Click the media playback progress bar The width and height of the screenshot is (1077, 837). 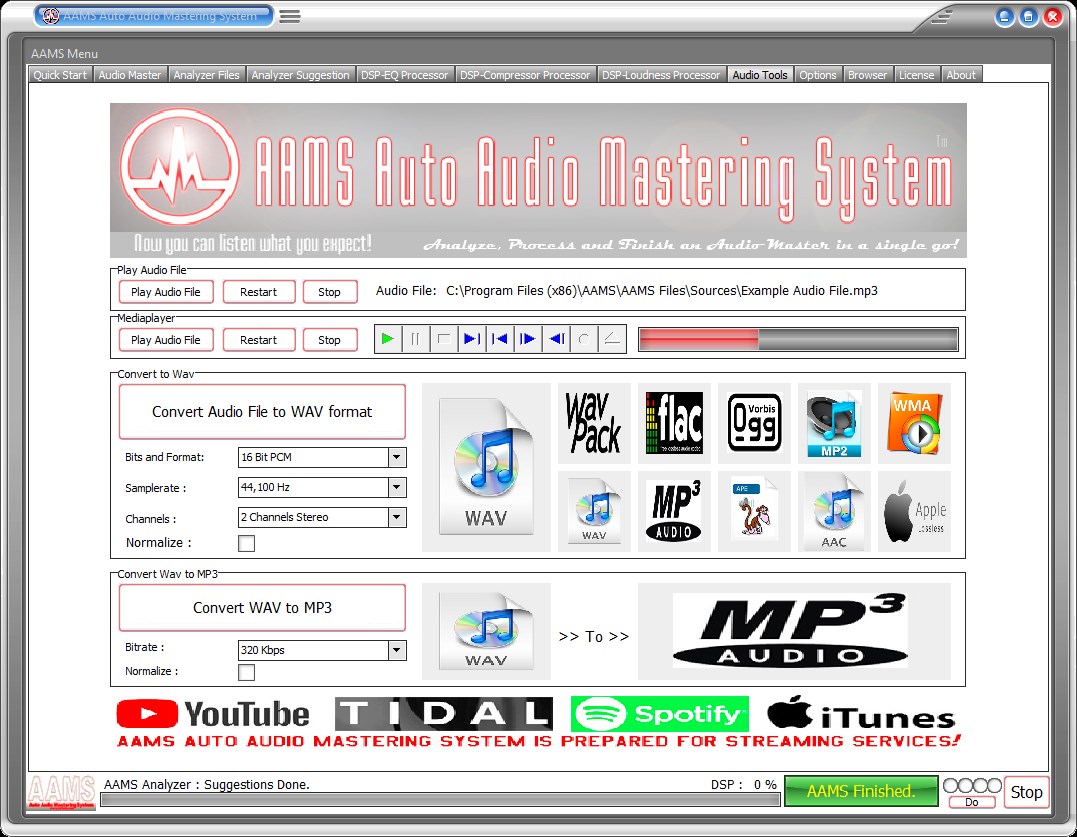(x=795, y=338)
